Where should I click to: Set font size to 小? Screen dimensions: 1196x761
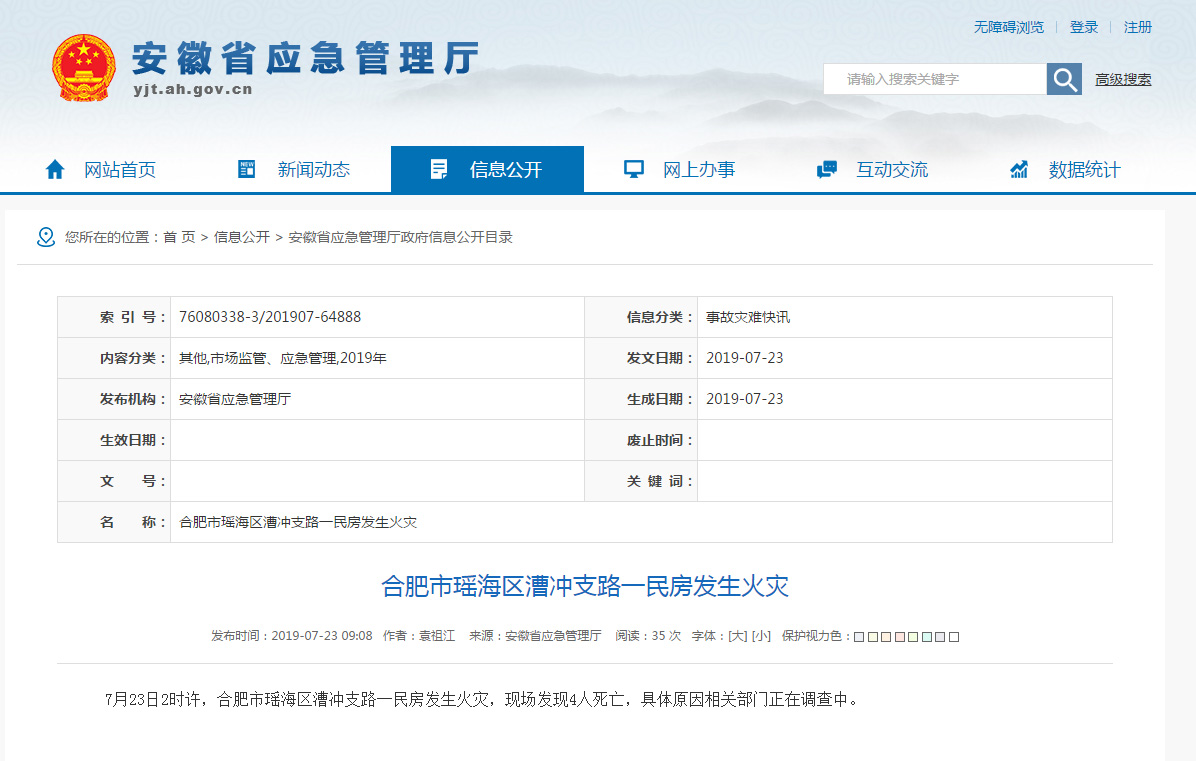pyautogui.click(x=761, y=636)
